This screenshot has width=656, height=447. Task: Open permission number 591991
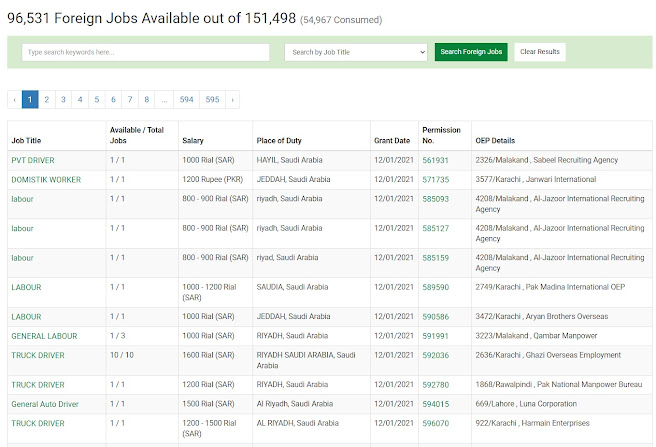[x=436, y=336]
